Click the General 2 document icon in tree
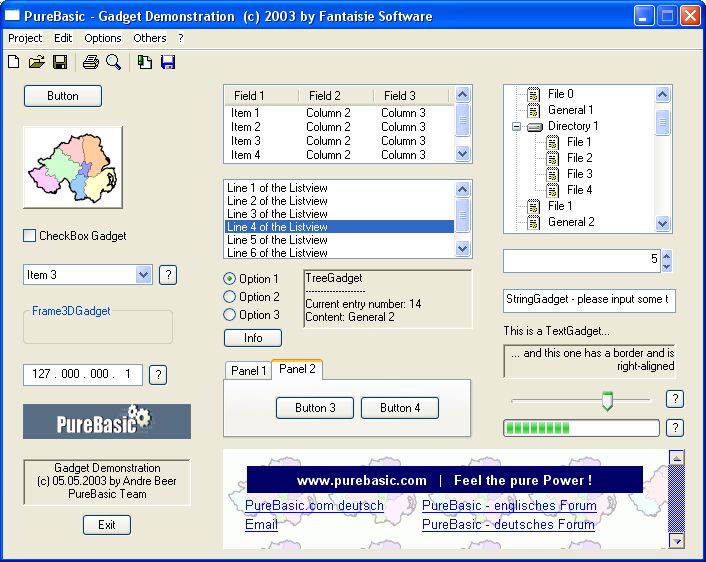This screenshot has width=706, height=562. pos(533,222)
